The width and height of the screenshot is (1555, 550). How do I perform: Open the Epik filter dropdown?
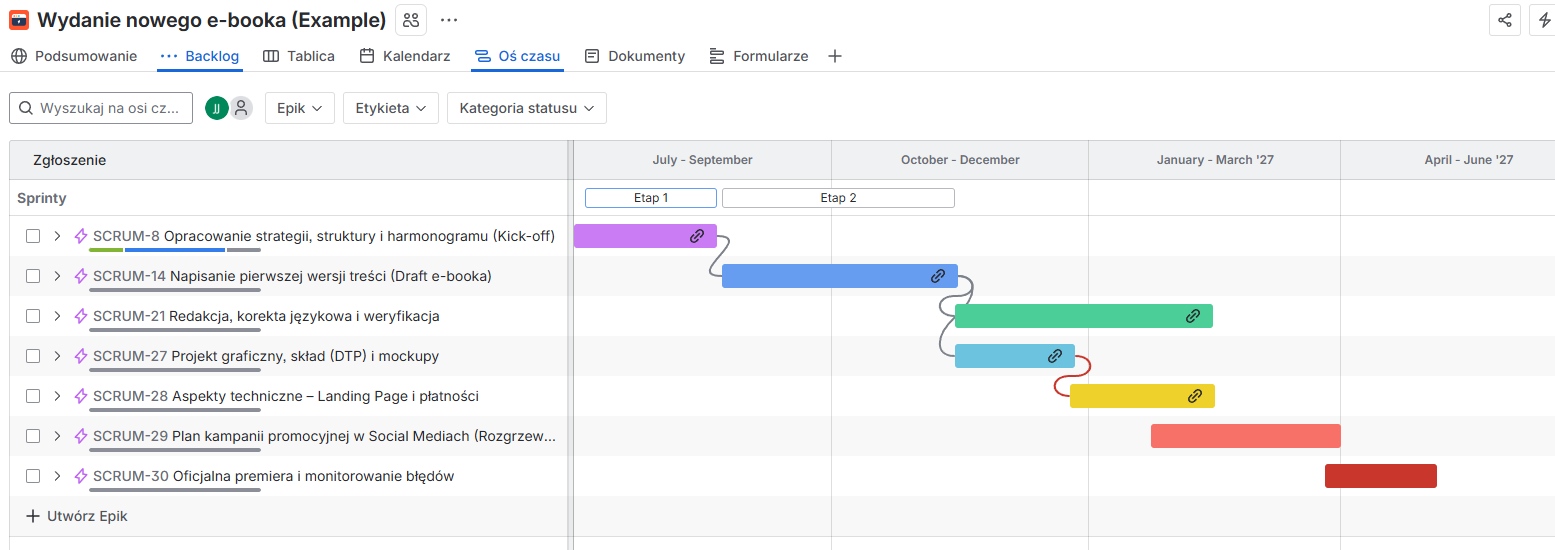[300, 108]
